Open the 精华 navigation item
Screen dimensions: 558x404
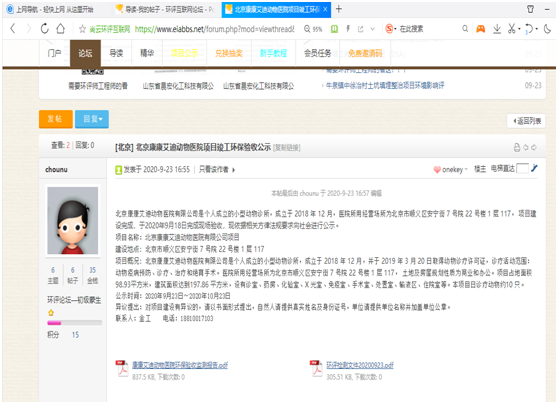(147, 53)
